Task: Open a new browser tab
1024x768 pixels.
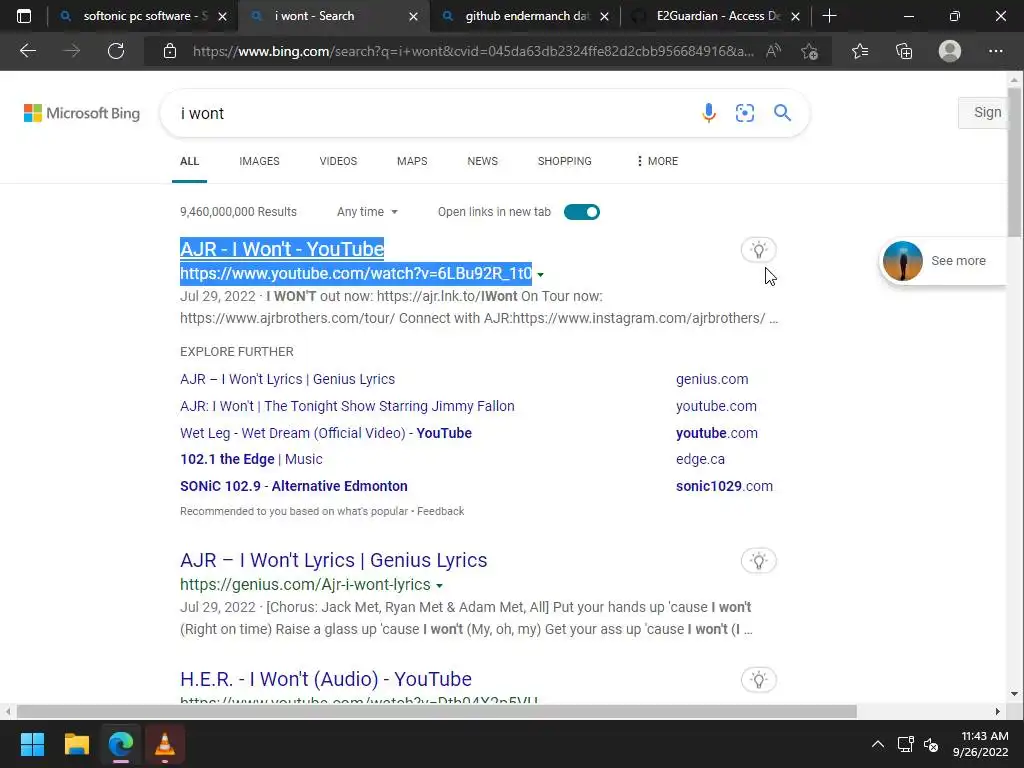Action: click(829, 16)
